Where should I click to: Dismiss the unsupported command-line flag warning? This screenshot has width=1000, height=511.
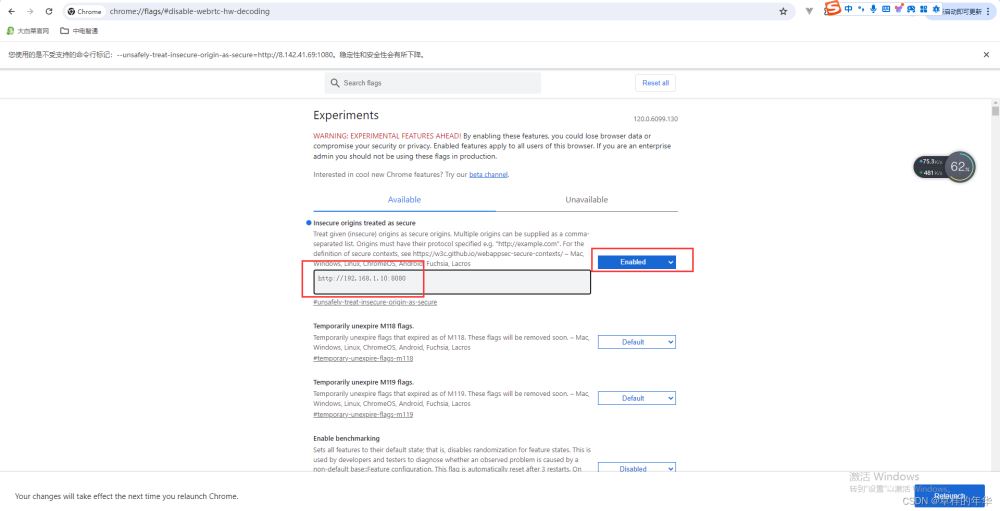(x=986, y=55)
